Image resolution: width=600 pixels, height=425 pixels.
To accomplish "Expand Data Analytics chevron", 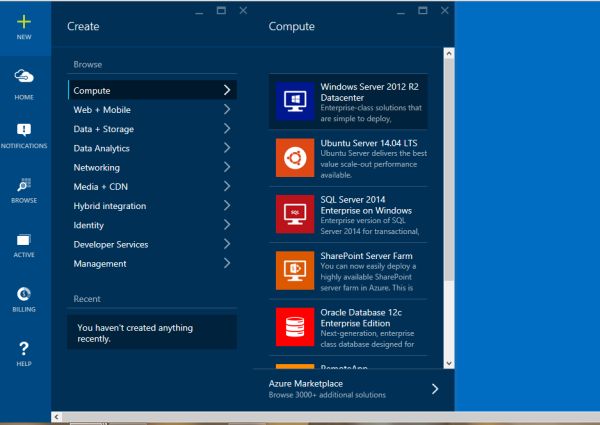I will 227,148.
